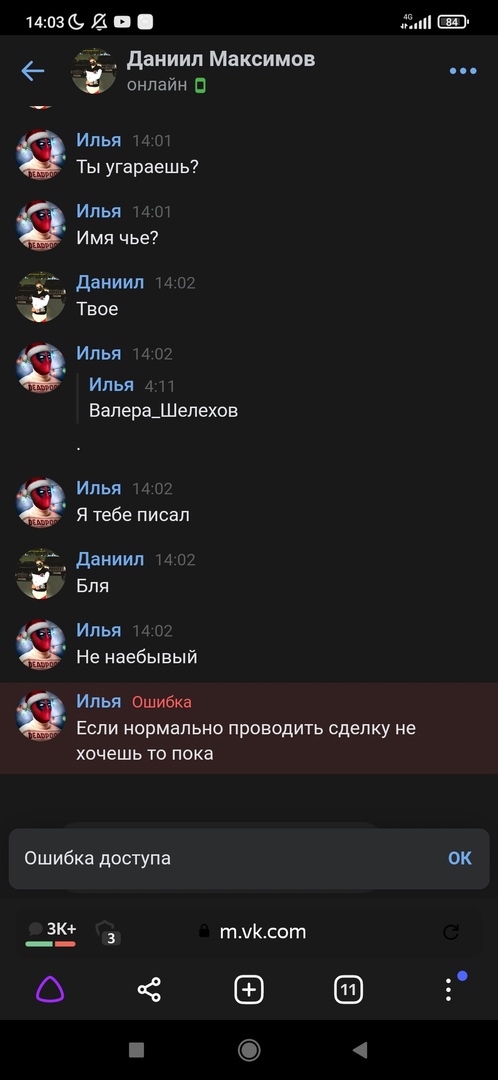Tap Android home navigation circle button

coord(249,1050)
